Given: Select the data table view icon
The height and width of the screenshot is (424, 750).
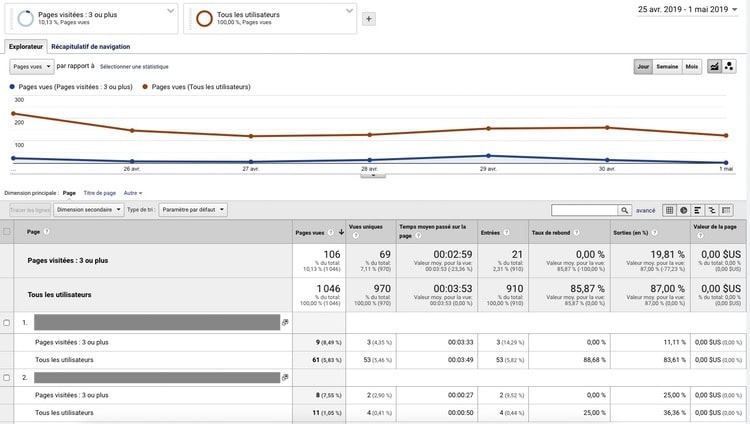Looking at the screenshot, I should pyautogui.click(x=669, y=210).
